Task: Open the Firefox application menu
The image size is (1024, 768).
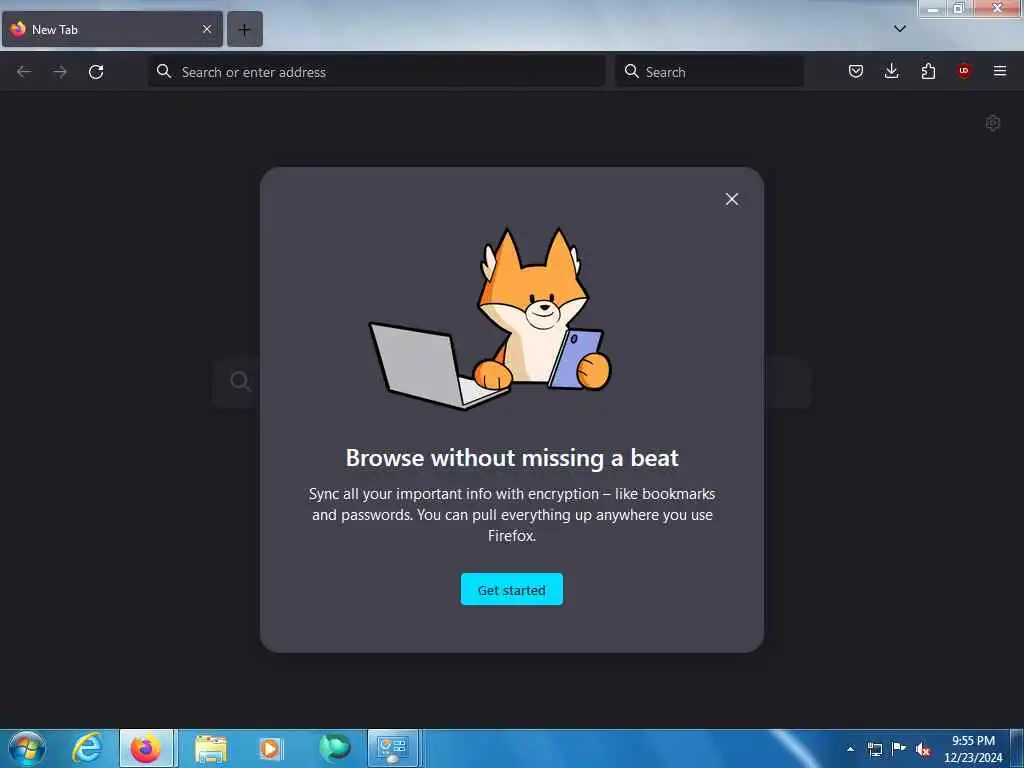Action: tap(999, 71)
